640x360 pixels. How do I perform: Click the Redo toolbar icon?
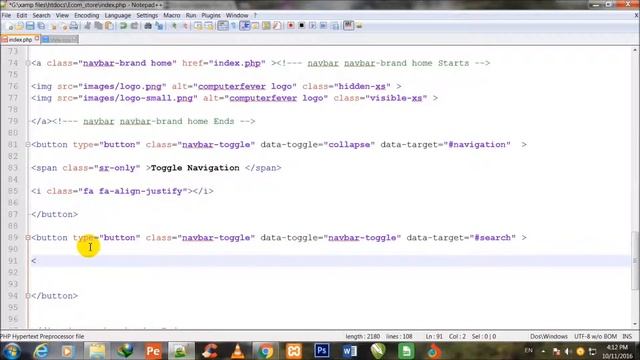[x=134, y=26]
